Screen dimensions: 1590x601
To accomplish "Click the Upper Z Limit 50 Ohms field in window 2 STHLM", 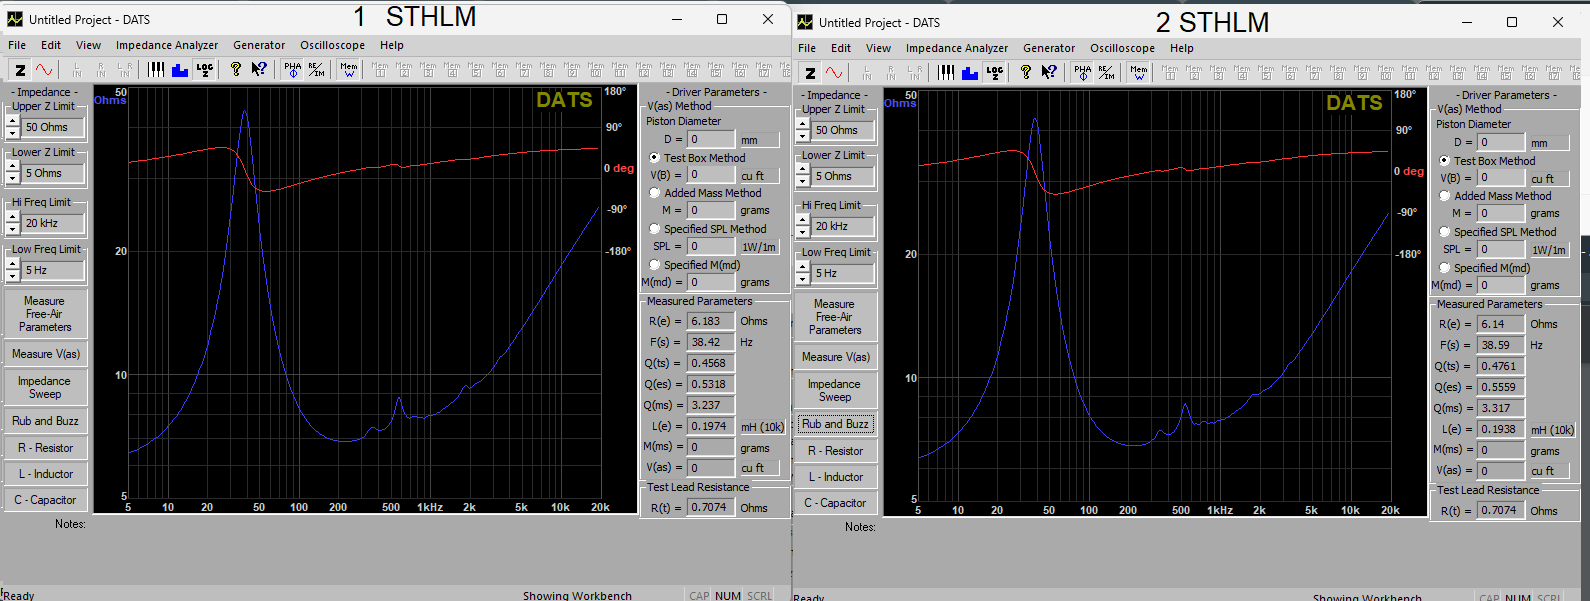I will pos(844,130).
